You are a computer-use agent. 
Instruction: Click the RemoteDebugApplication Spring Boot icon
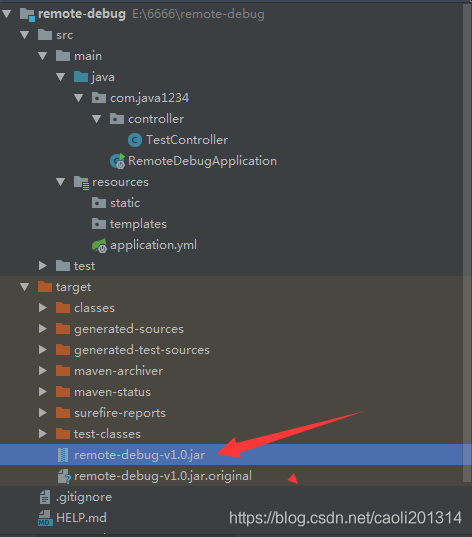click(x=117, y=161)
